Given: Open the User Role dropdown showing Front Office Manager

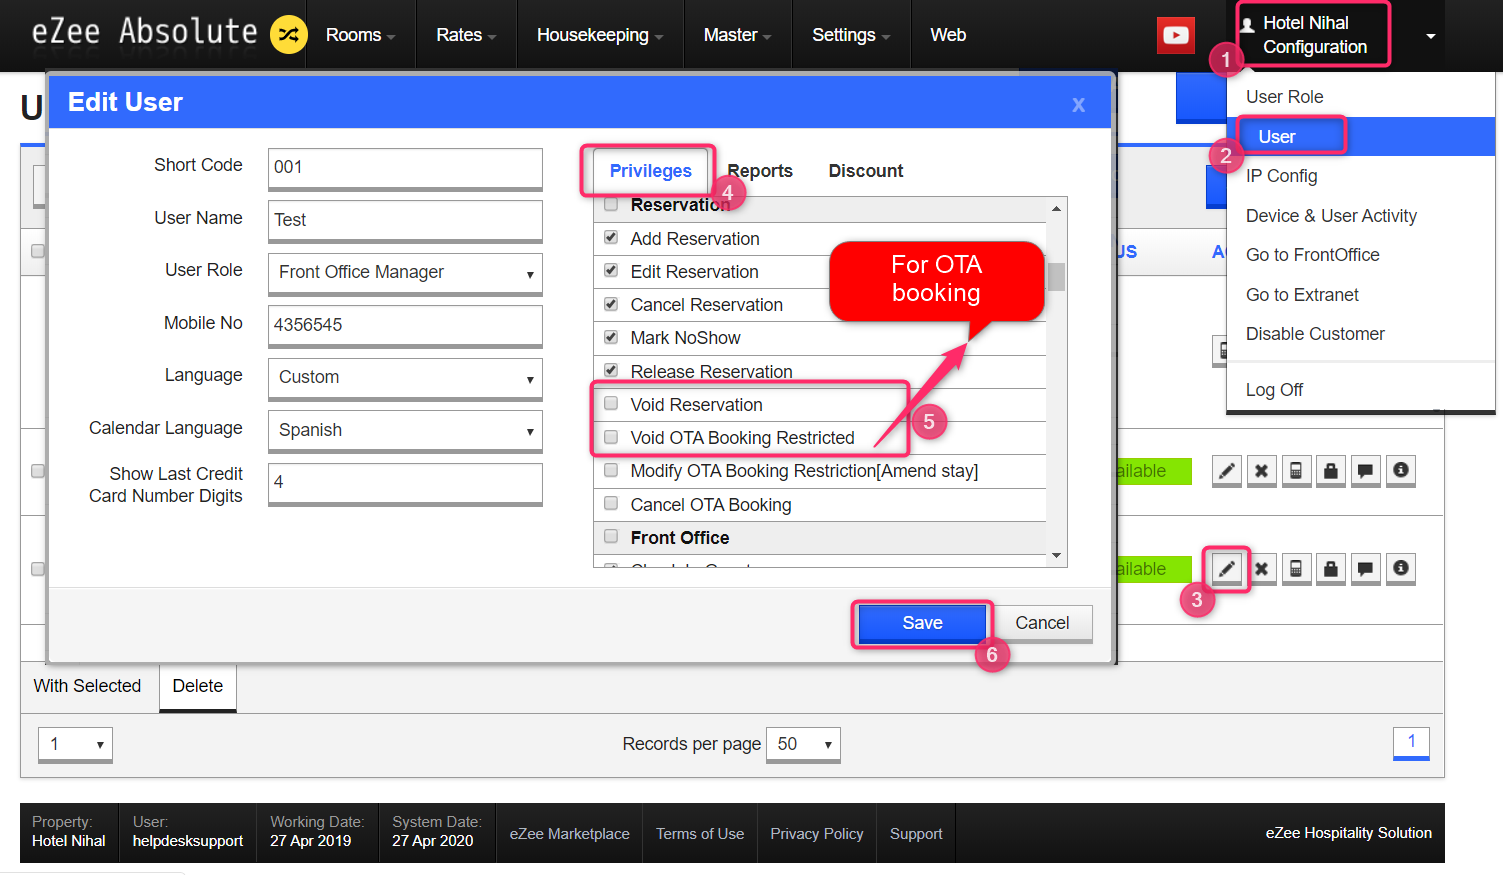Looking at the screenshot, I should [x=405, y=272].
